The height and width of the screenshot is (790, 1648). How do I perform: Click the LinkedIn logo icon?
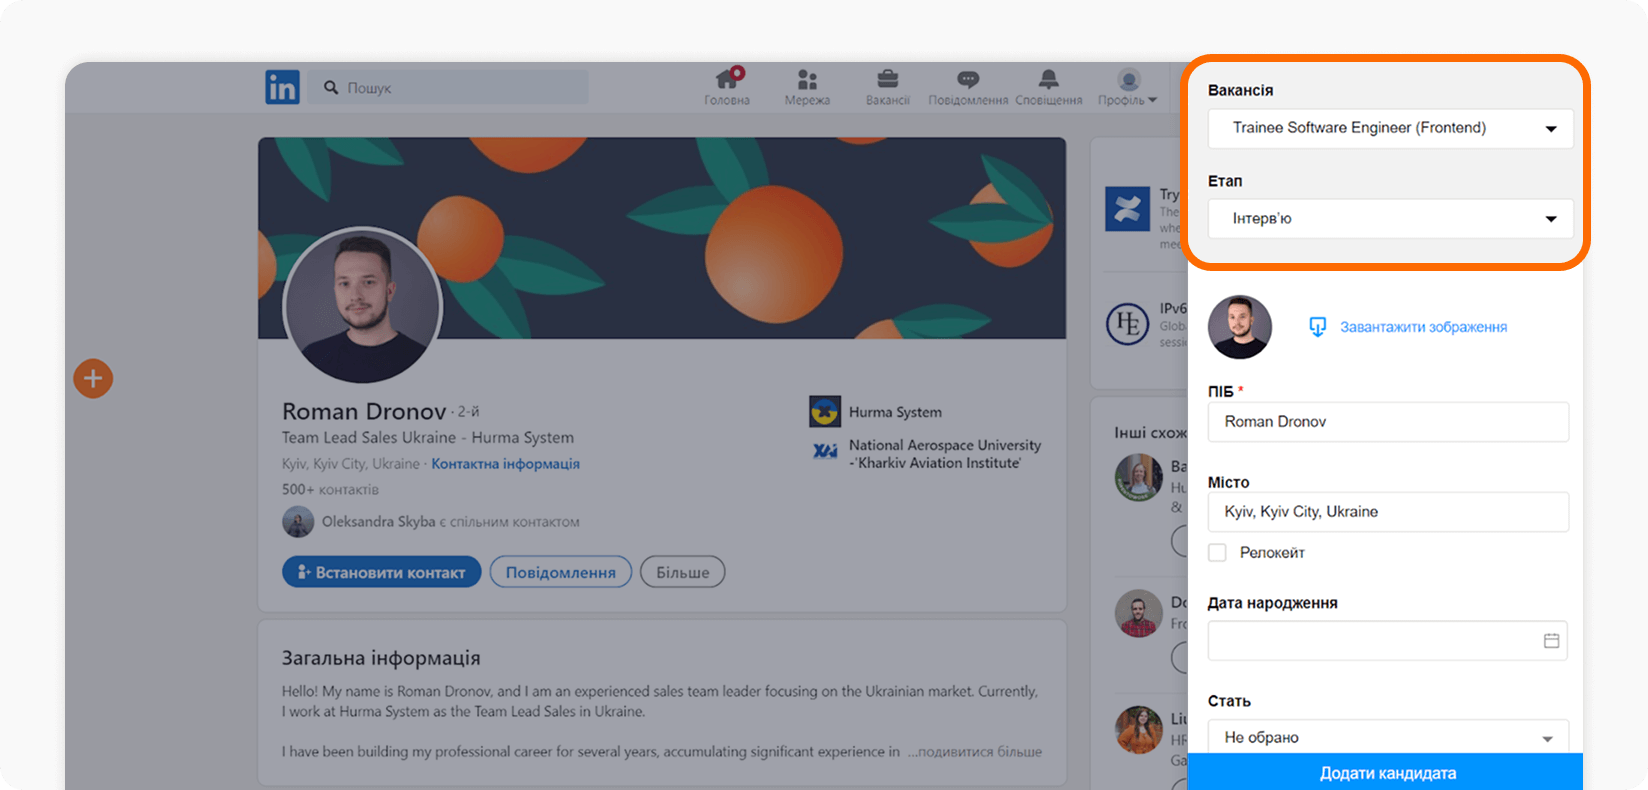(x=282, y=88)
